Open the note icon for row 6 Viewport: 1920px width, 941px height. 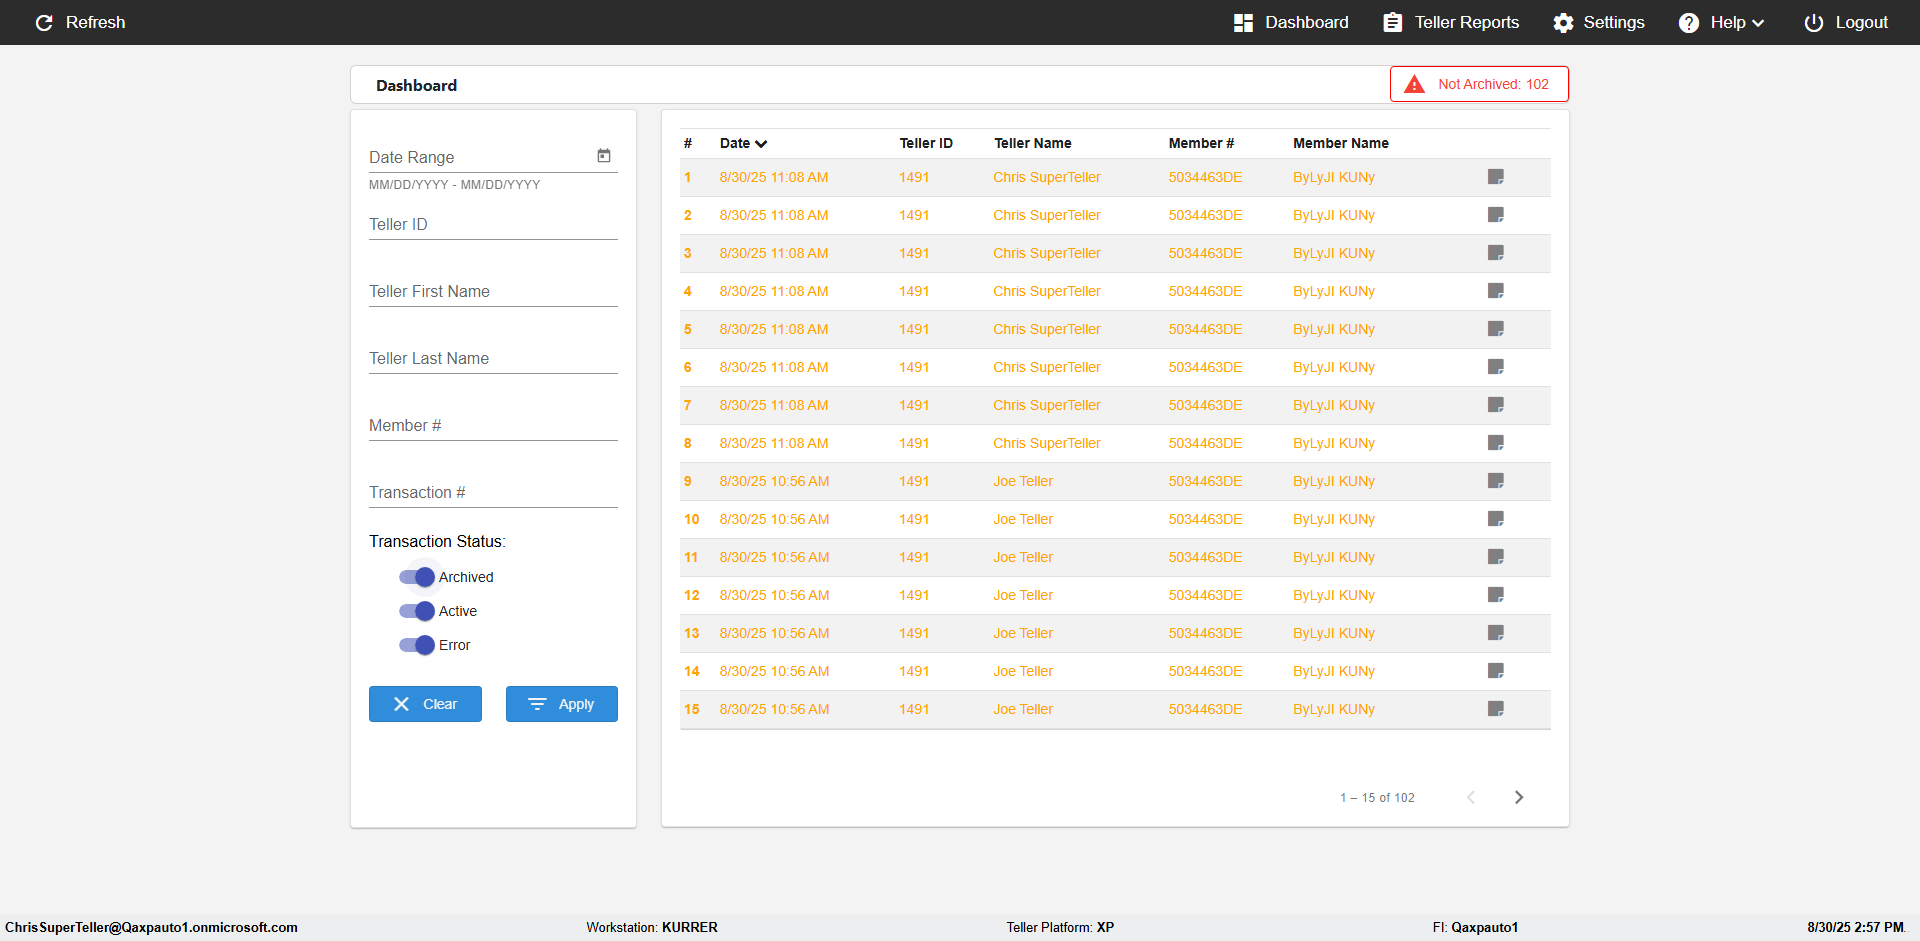tap(1496, 367)
